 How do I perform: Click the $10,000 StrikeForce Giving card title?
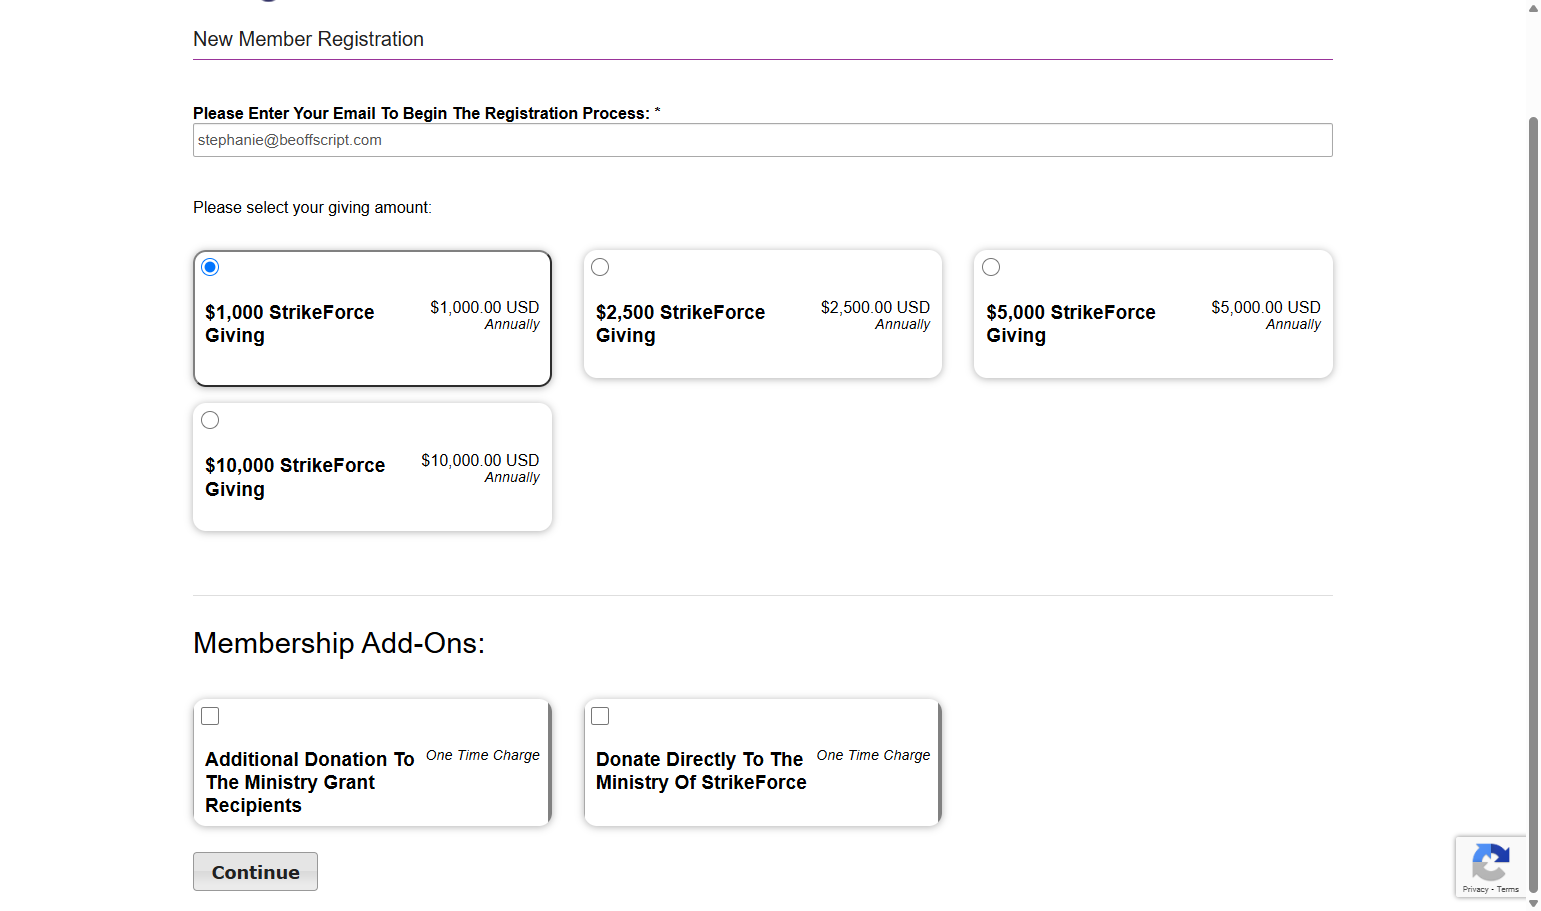click(295, 477)
